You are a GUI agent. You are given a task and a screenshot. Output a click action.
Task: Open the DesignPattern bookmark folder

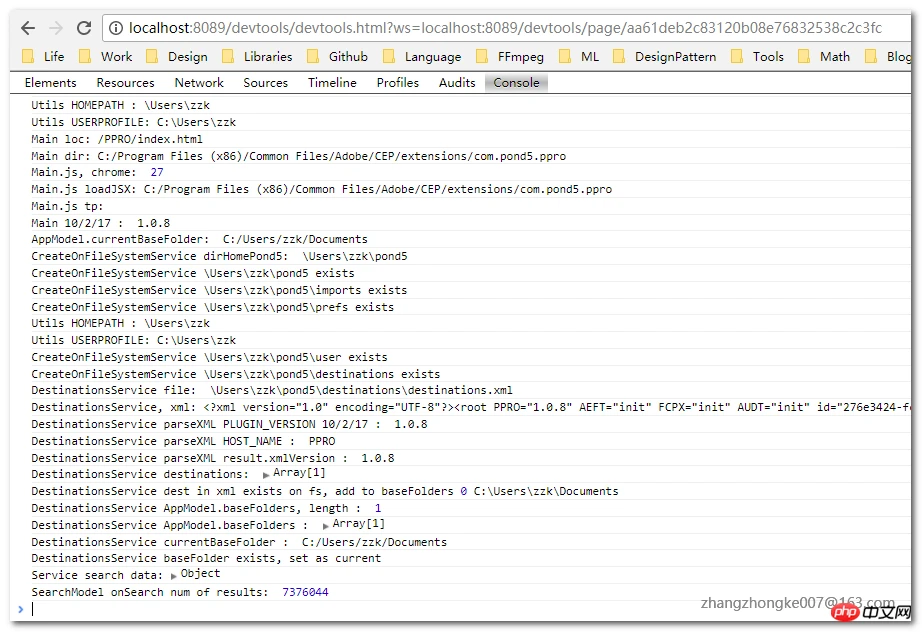click(x=665, y=56)
